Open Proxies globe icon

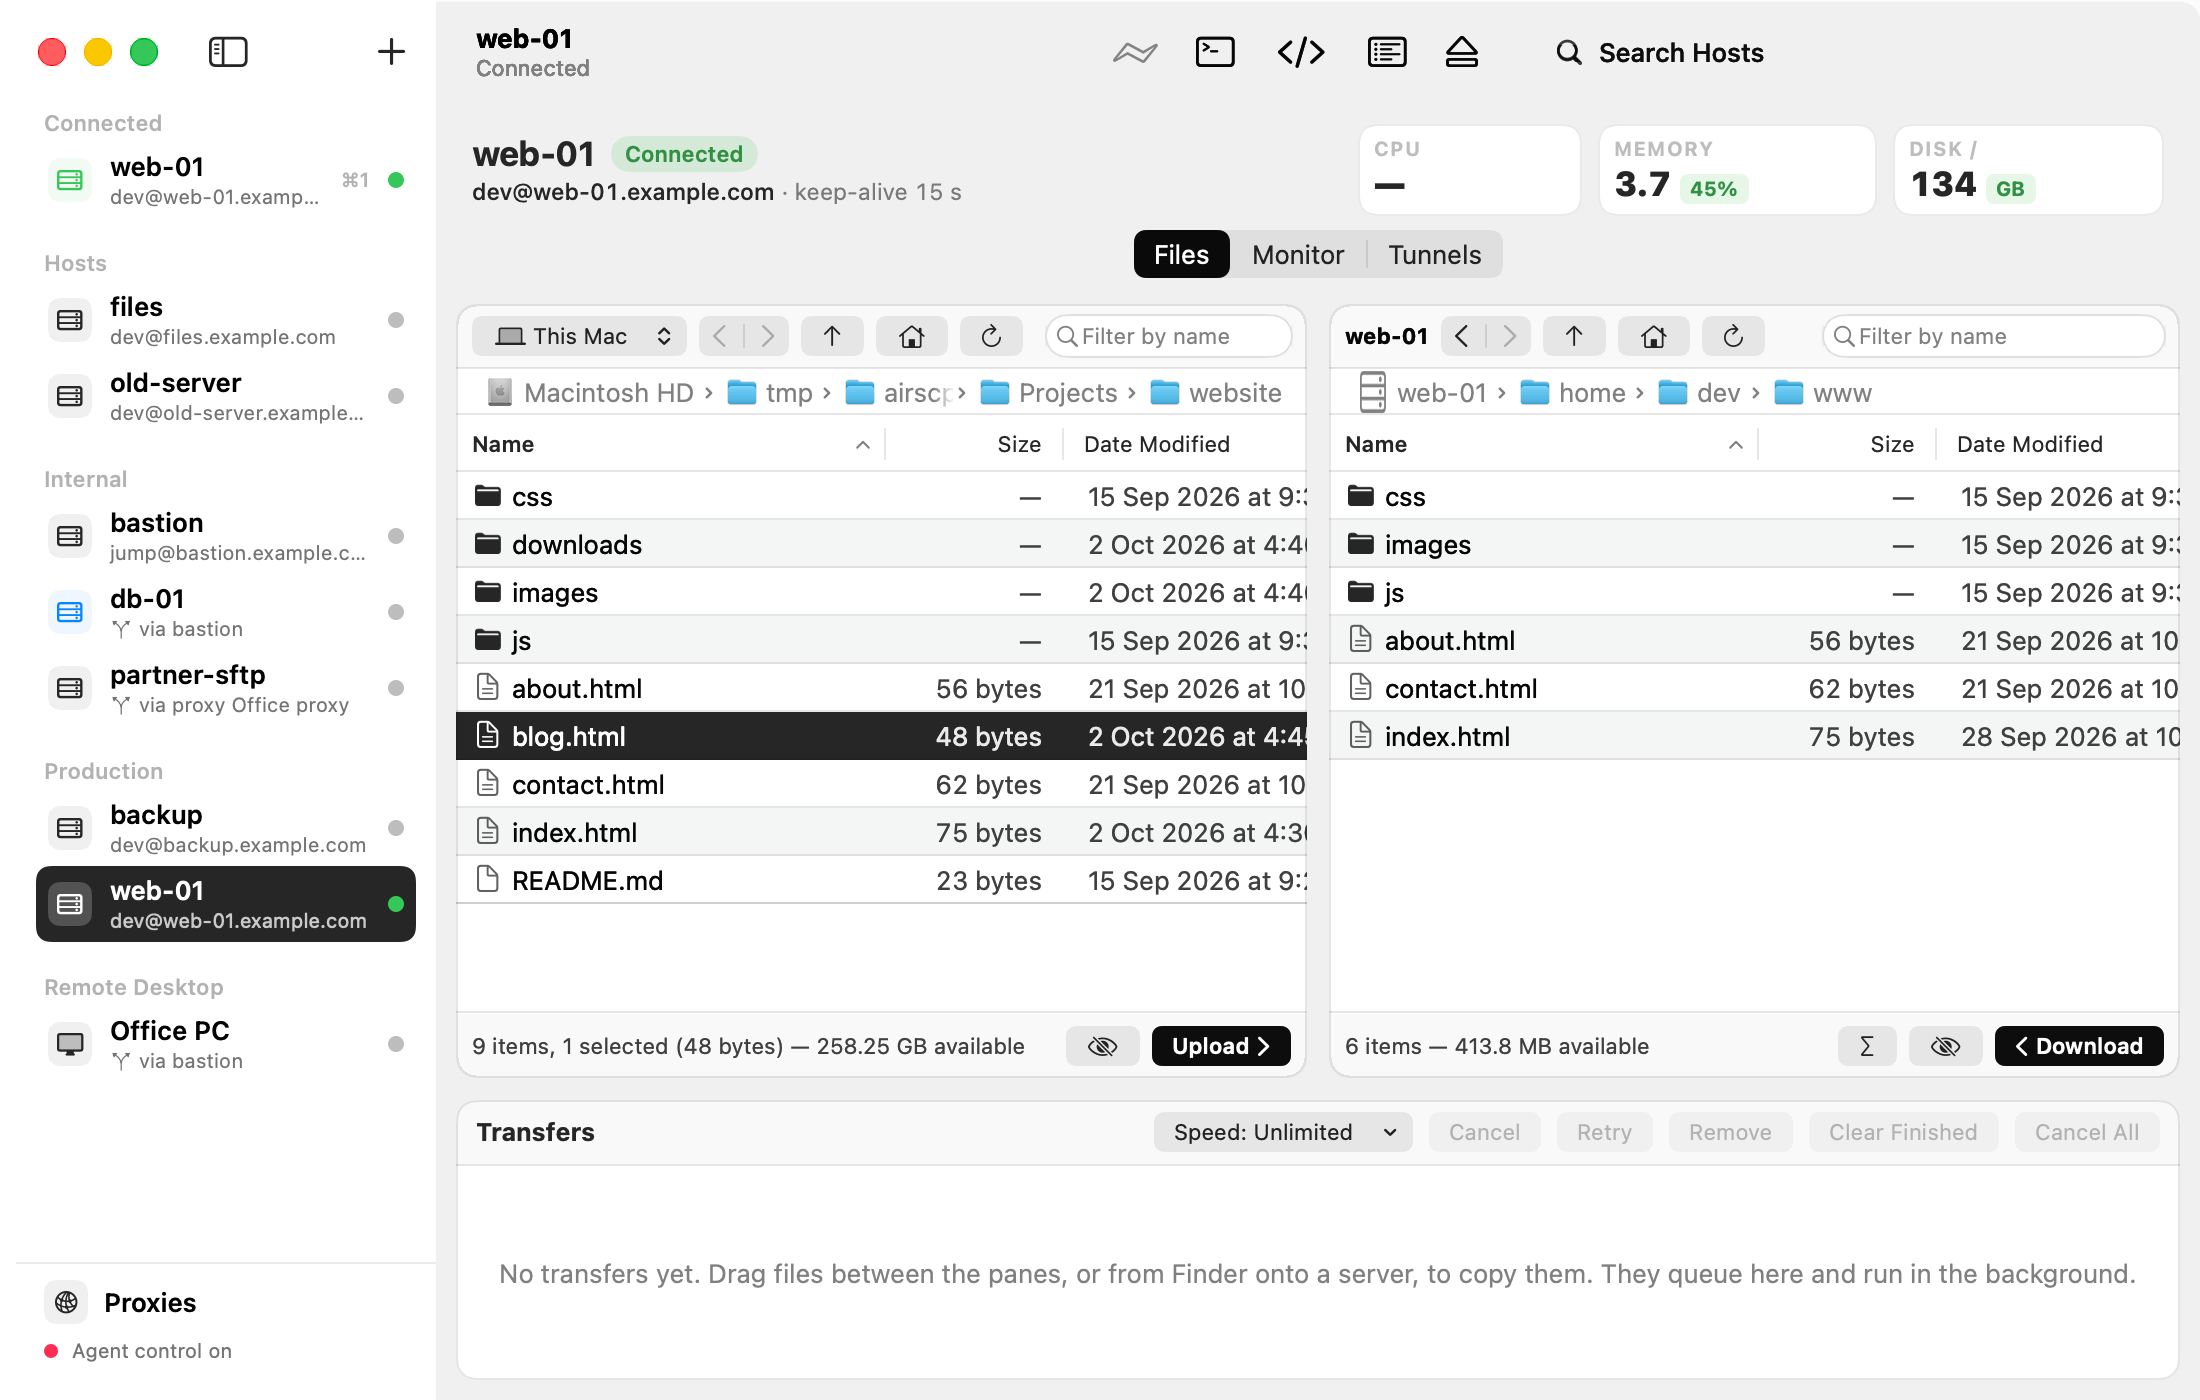tap(66, 1302)
